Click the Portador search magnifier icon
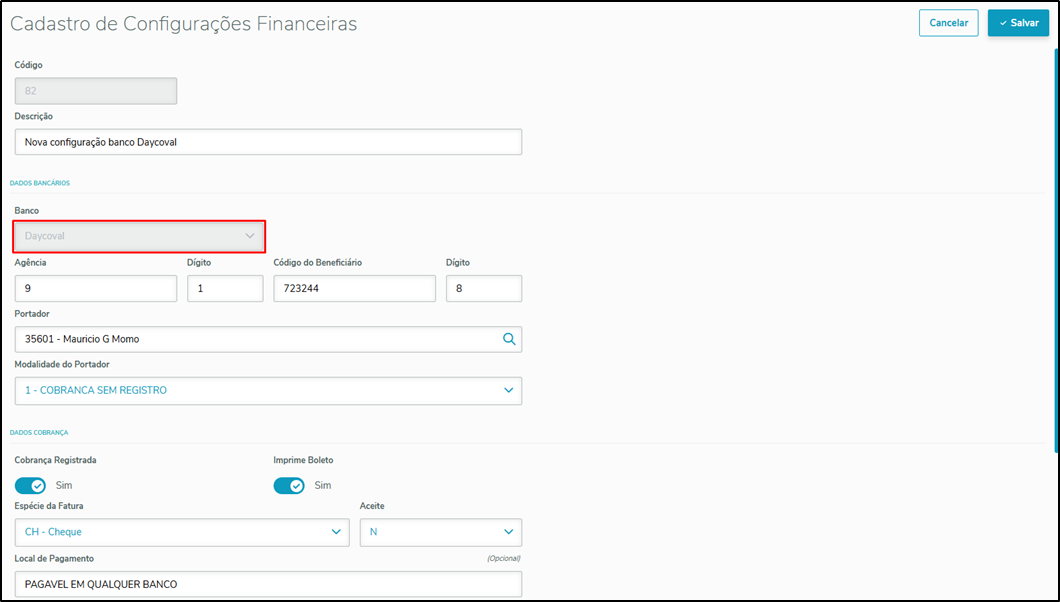The height and width of the screenshot is (602, 1060). point(509,339)
